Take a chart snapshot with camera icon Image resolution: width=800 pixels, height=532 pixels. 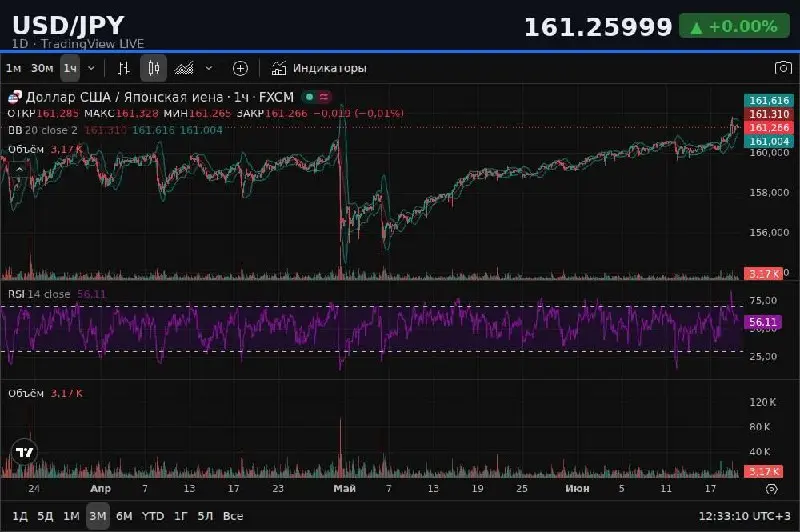pyautogui.click(x=783, y=68)
